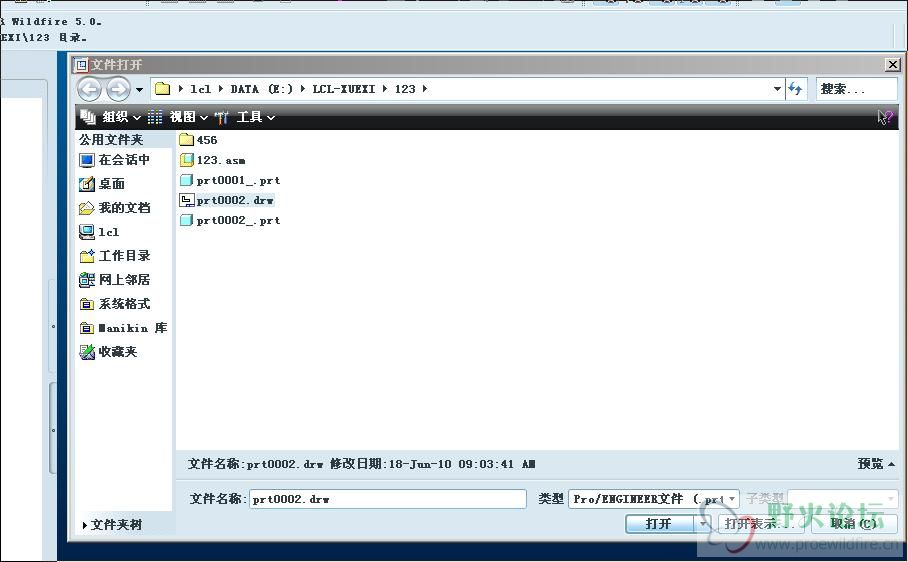Viewport: 908px width, 562px height.
Task: Click the 取消(C) button
Action: (x=853, y=524)
